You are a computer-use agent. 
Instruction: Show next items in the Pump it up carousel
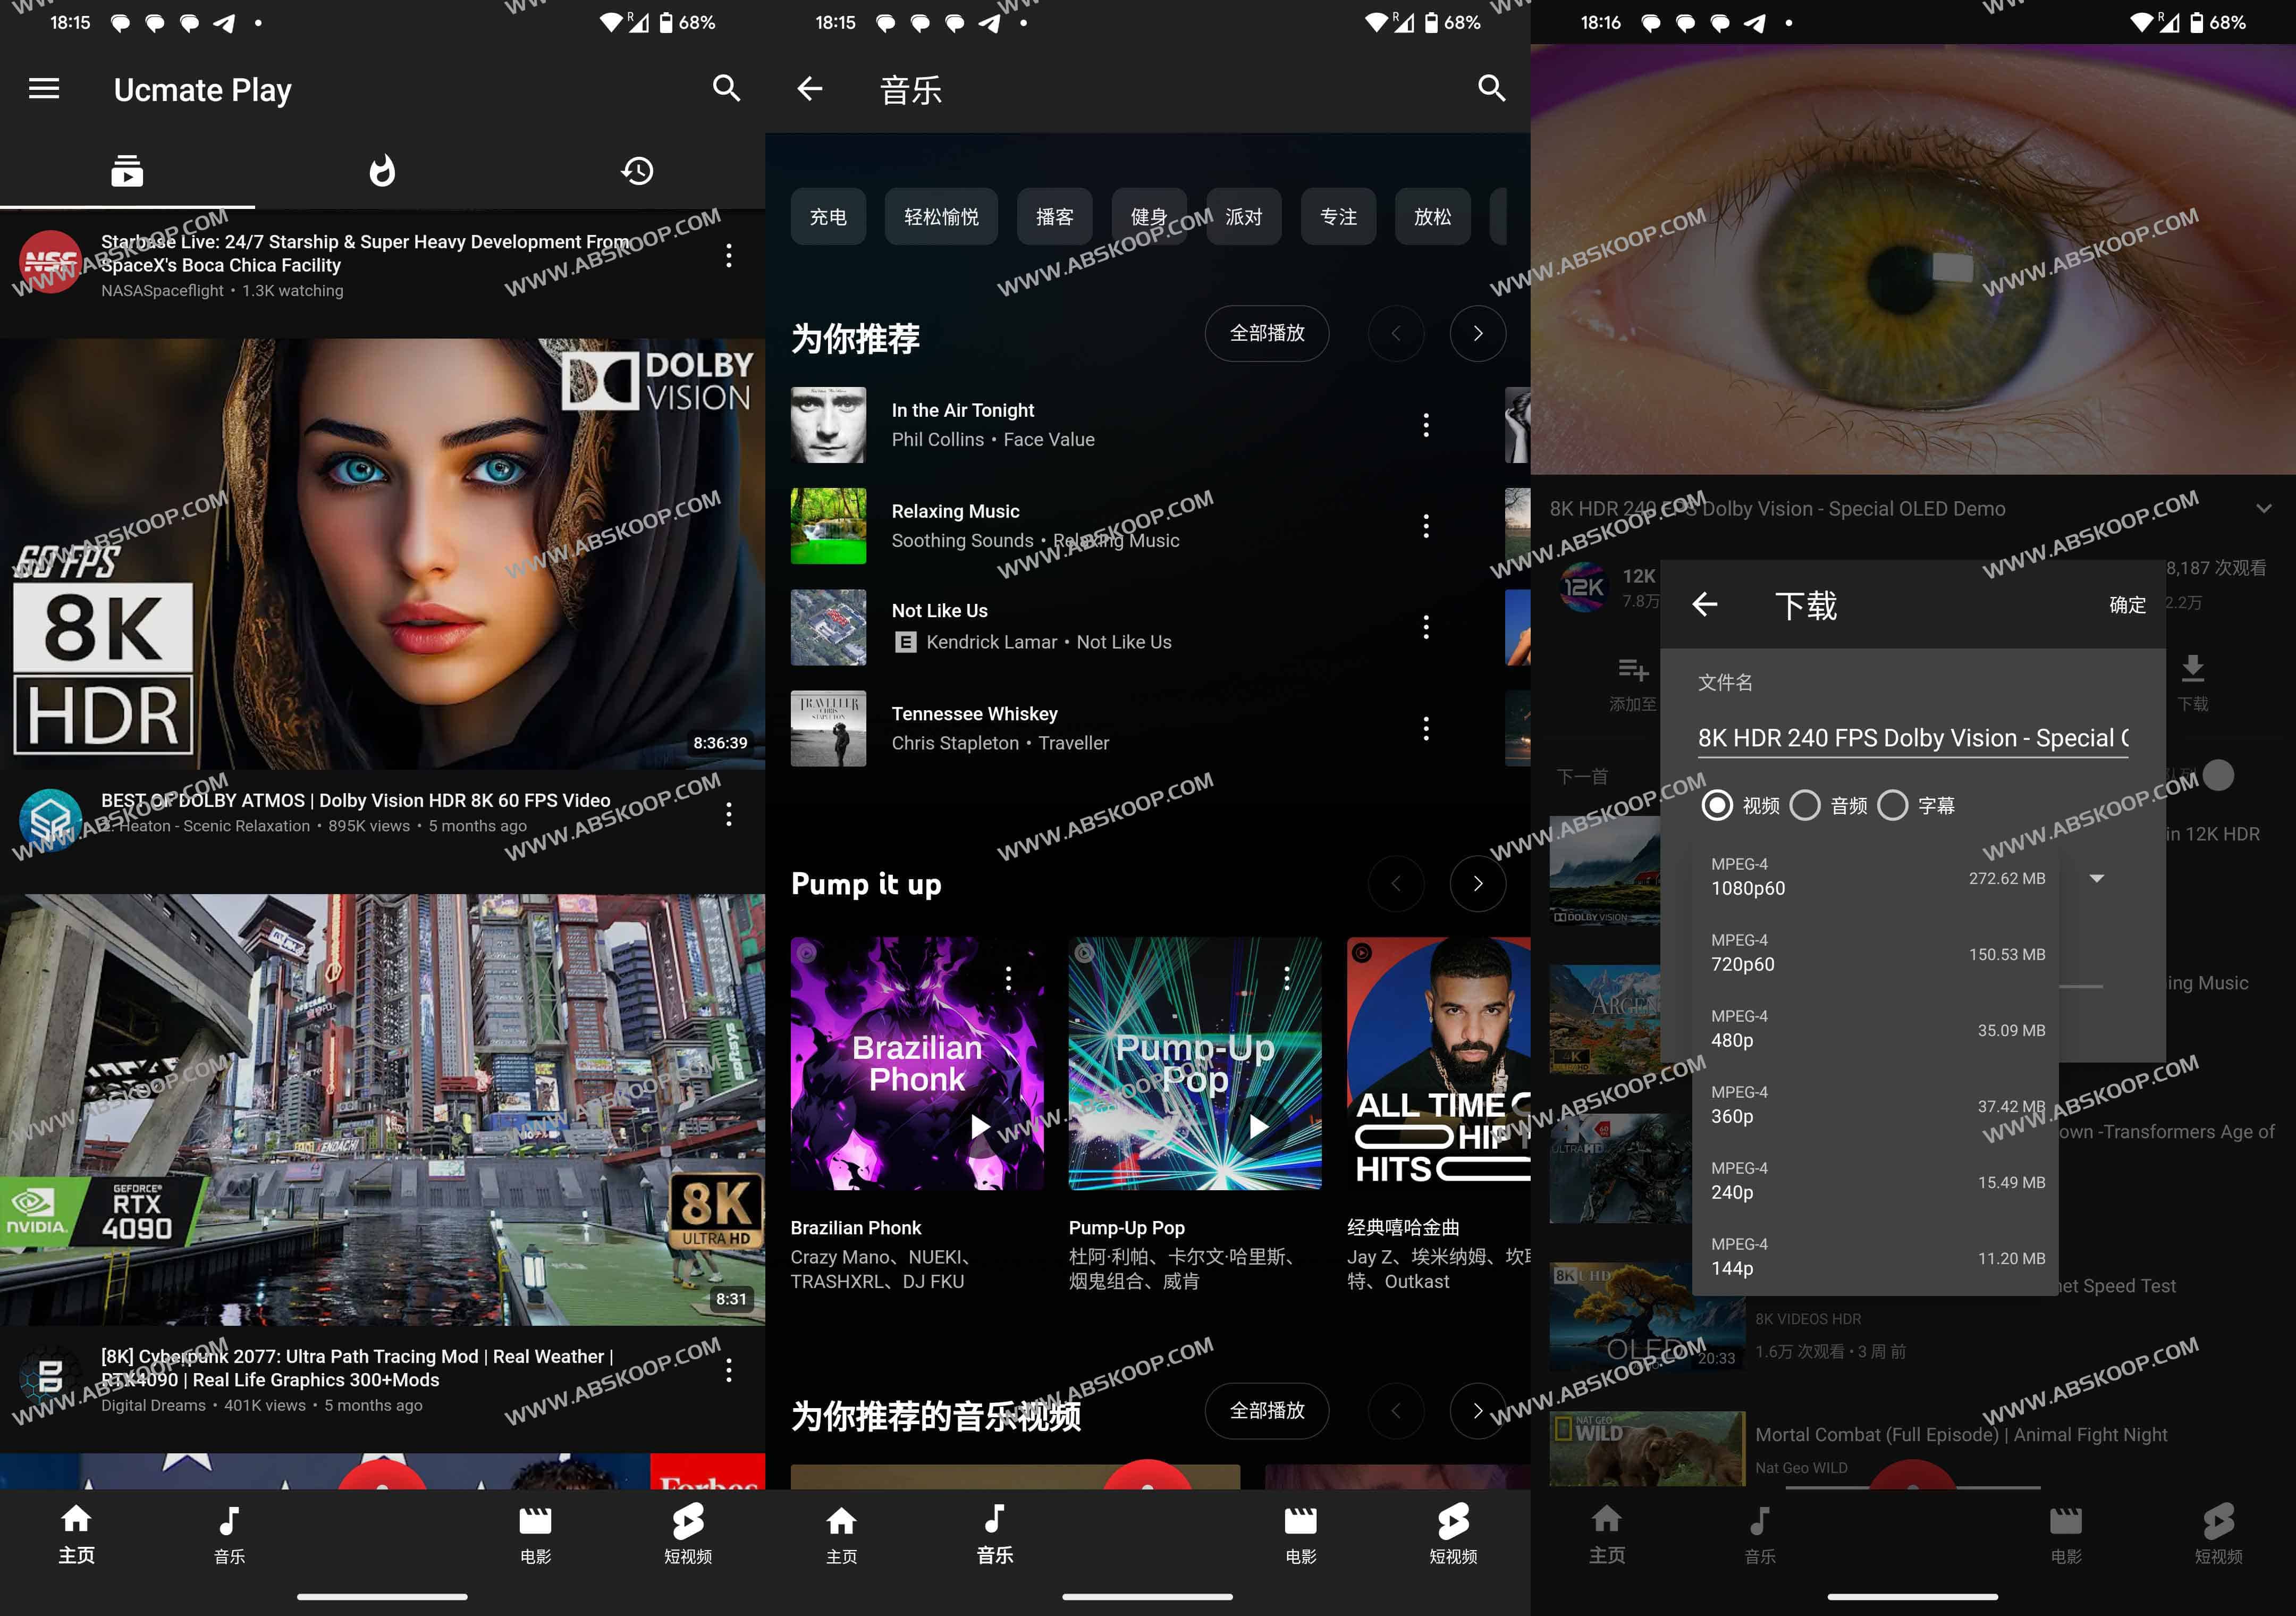(x=1477, y=884)
